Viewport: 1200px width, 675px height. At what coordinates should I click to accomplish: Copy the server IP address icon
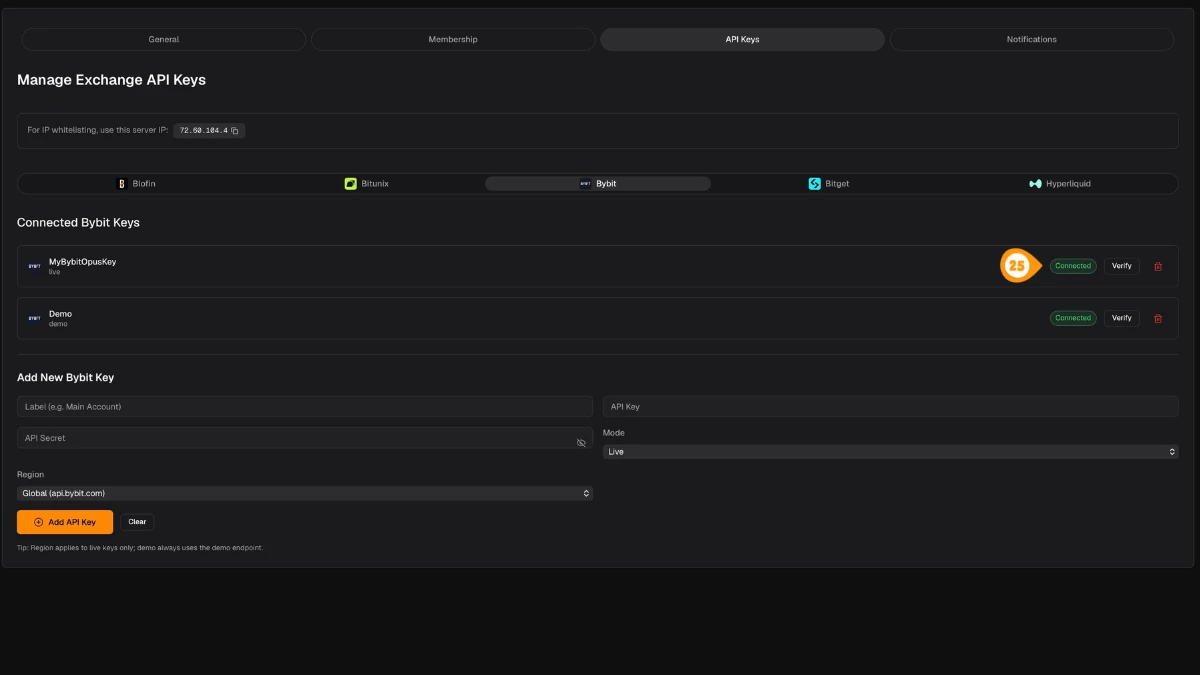pyautogui.click(x=235, y=131)
